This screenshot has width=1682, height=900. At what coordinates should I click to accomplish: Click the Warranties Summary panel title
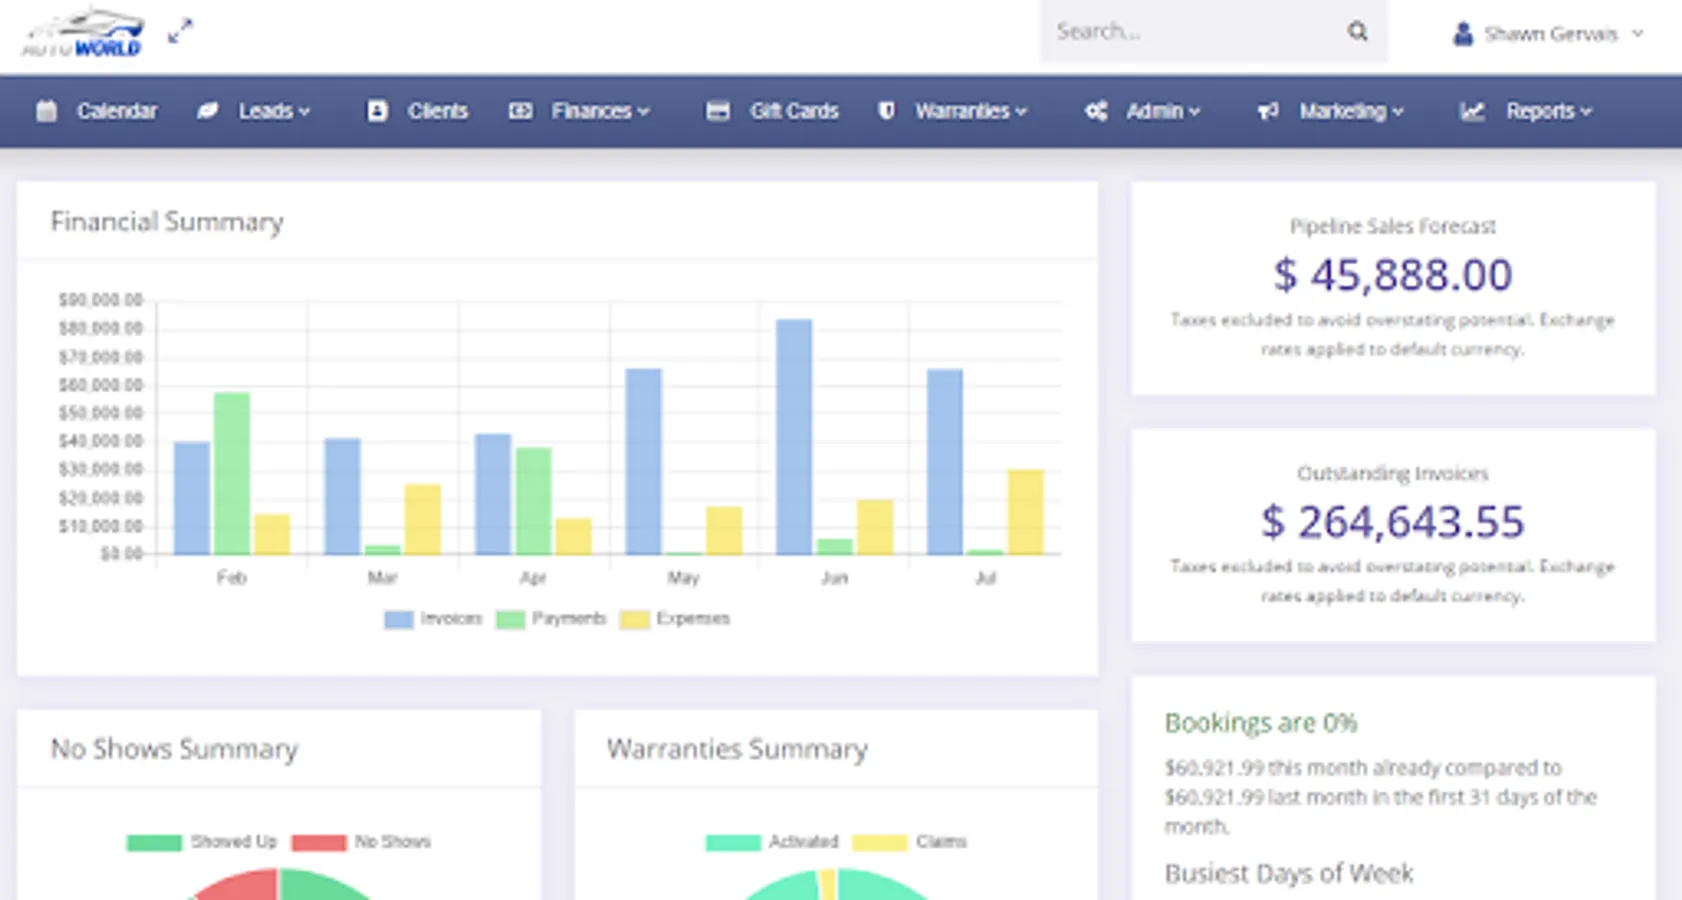click(737, 749)
